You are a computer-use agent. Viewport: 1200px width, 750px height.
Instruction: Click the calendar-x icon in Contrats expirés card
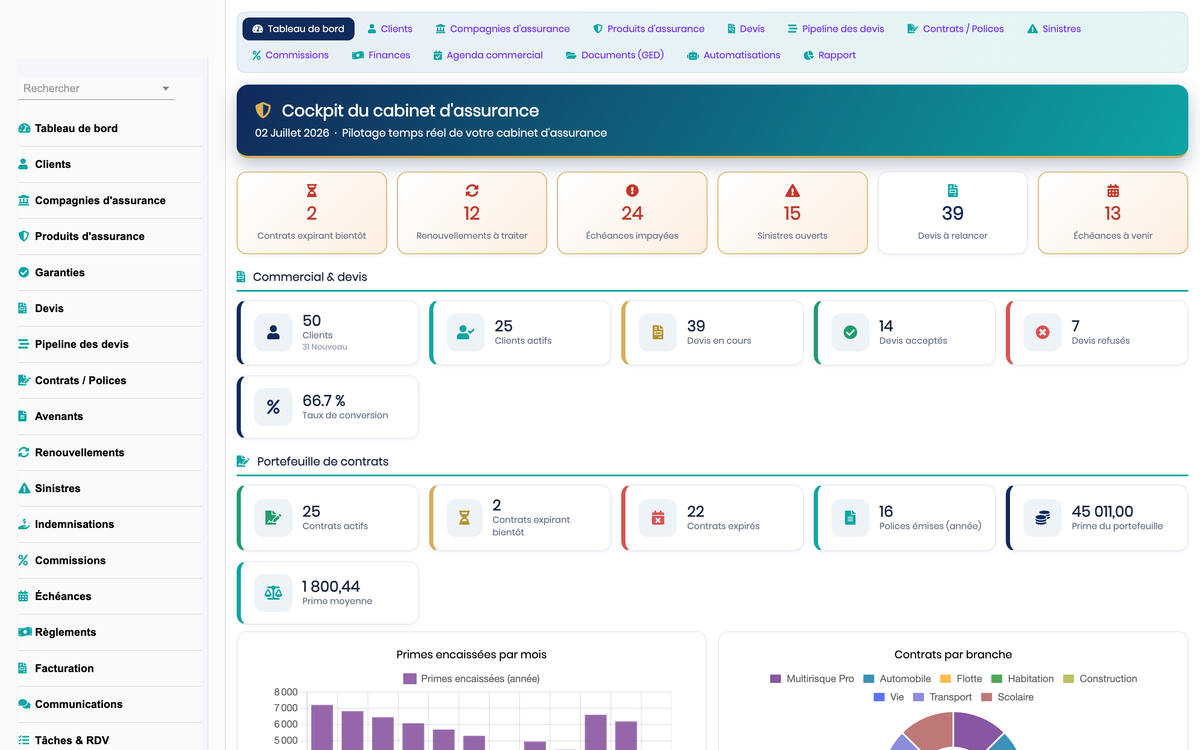(x=658, y=517)
